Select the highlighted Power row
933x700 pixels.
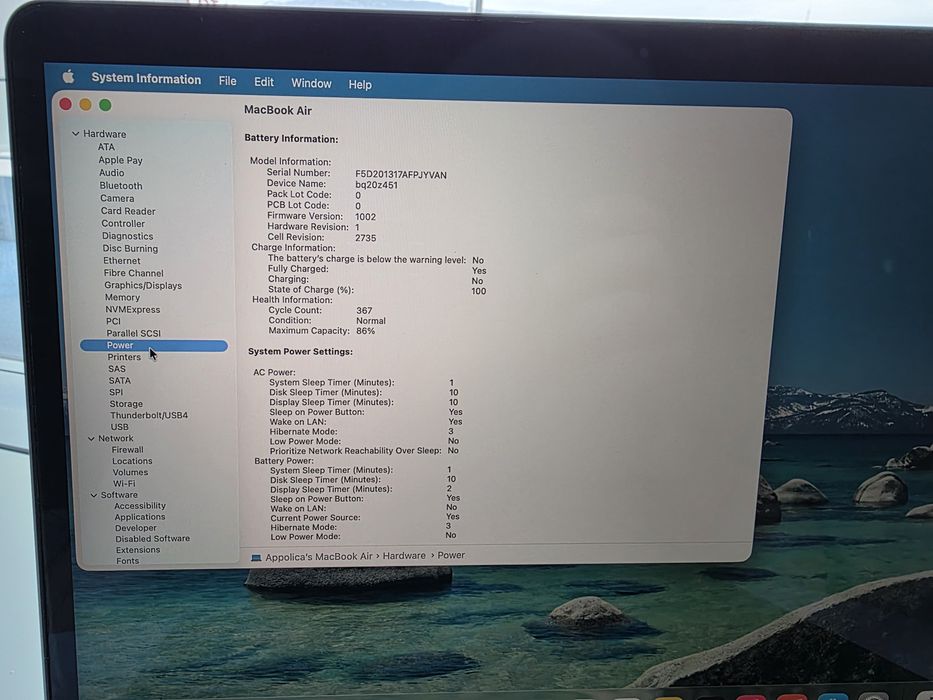(x=154, y=345)
